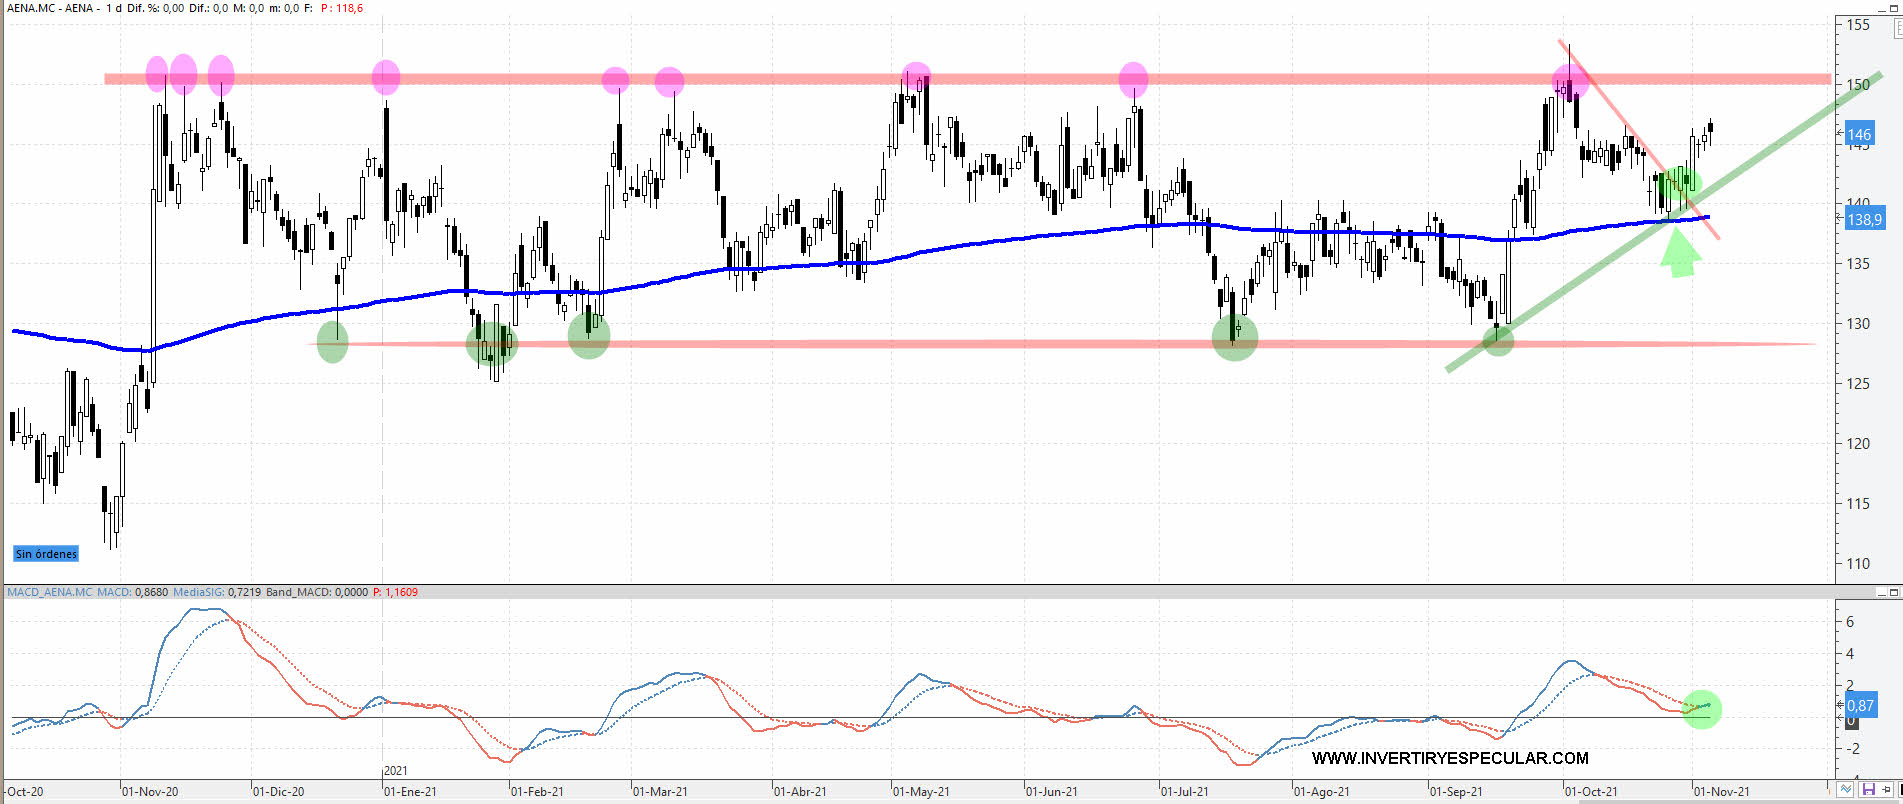The width and height of the screenshot is (1903, 804).
Task: Open the WWW.INVERTIRYESPECULAR.COM watermark link
Action: [1450, 758]
